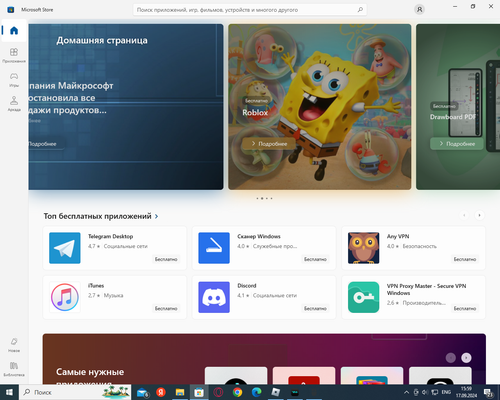Click the next arrow on Самые нужные приложения banner
Image resolution: width=500 pixels, height=400 pixels.
pyautogui.click(x=466, y=358)
